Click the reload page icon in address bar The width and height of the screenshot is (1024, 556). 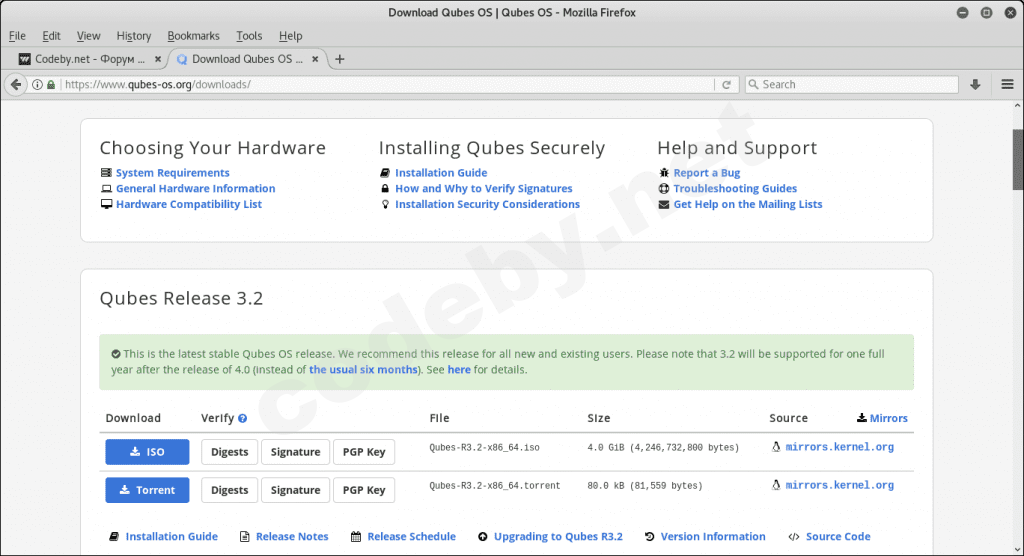coord(727,85)
